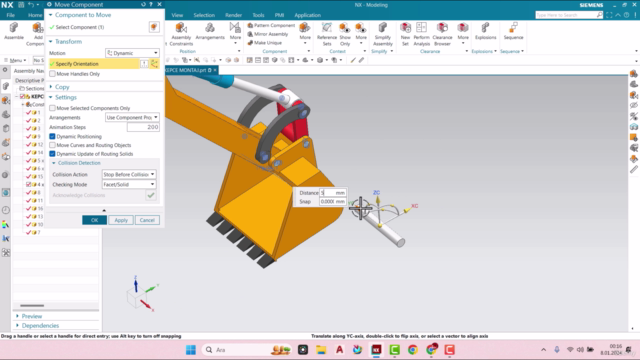Open Simplify Assembly tool
Screen dimensions: 640x360
pos(382,34)
